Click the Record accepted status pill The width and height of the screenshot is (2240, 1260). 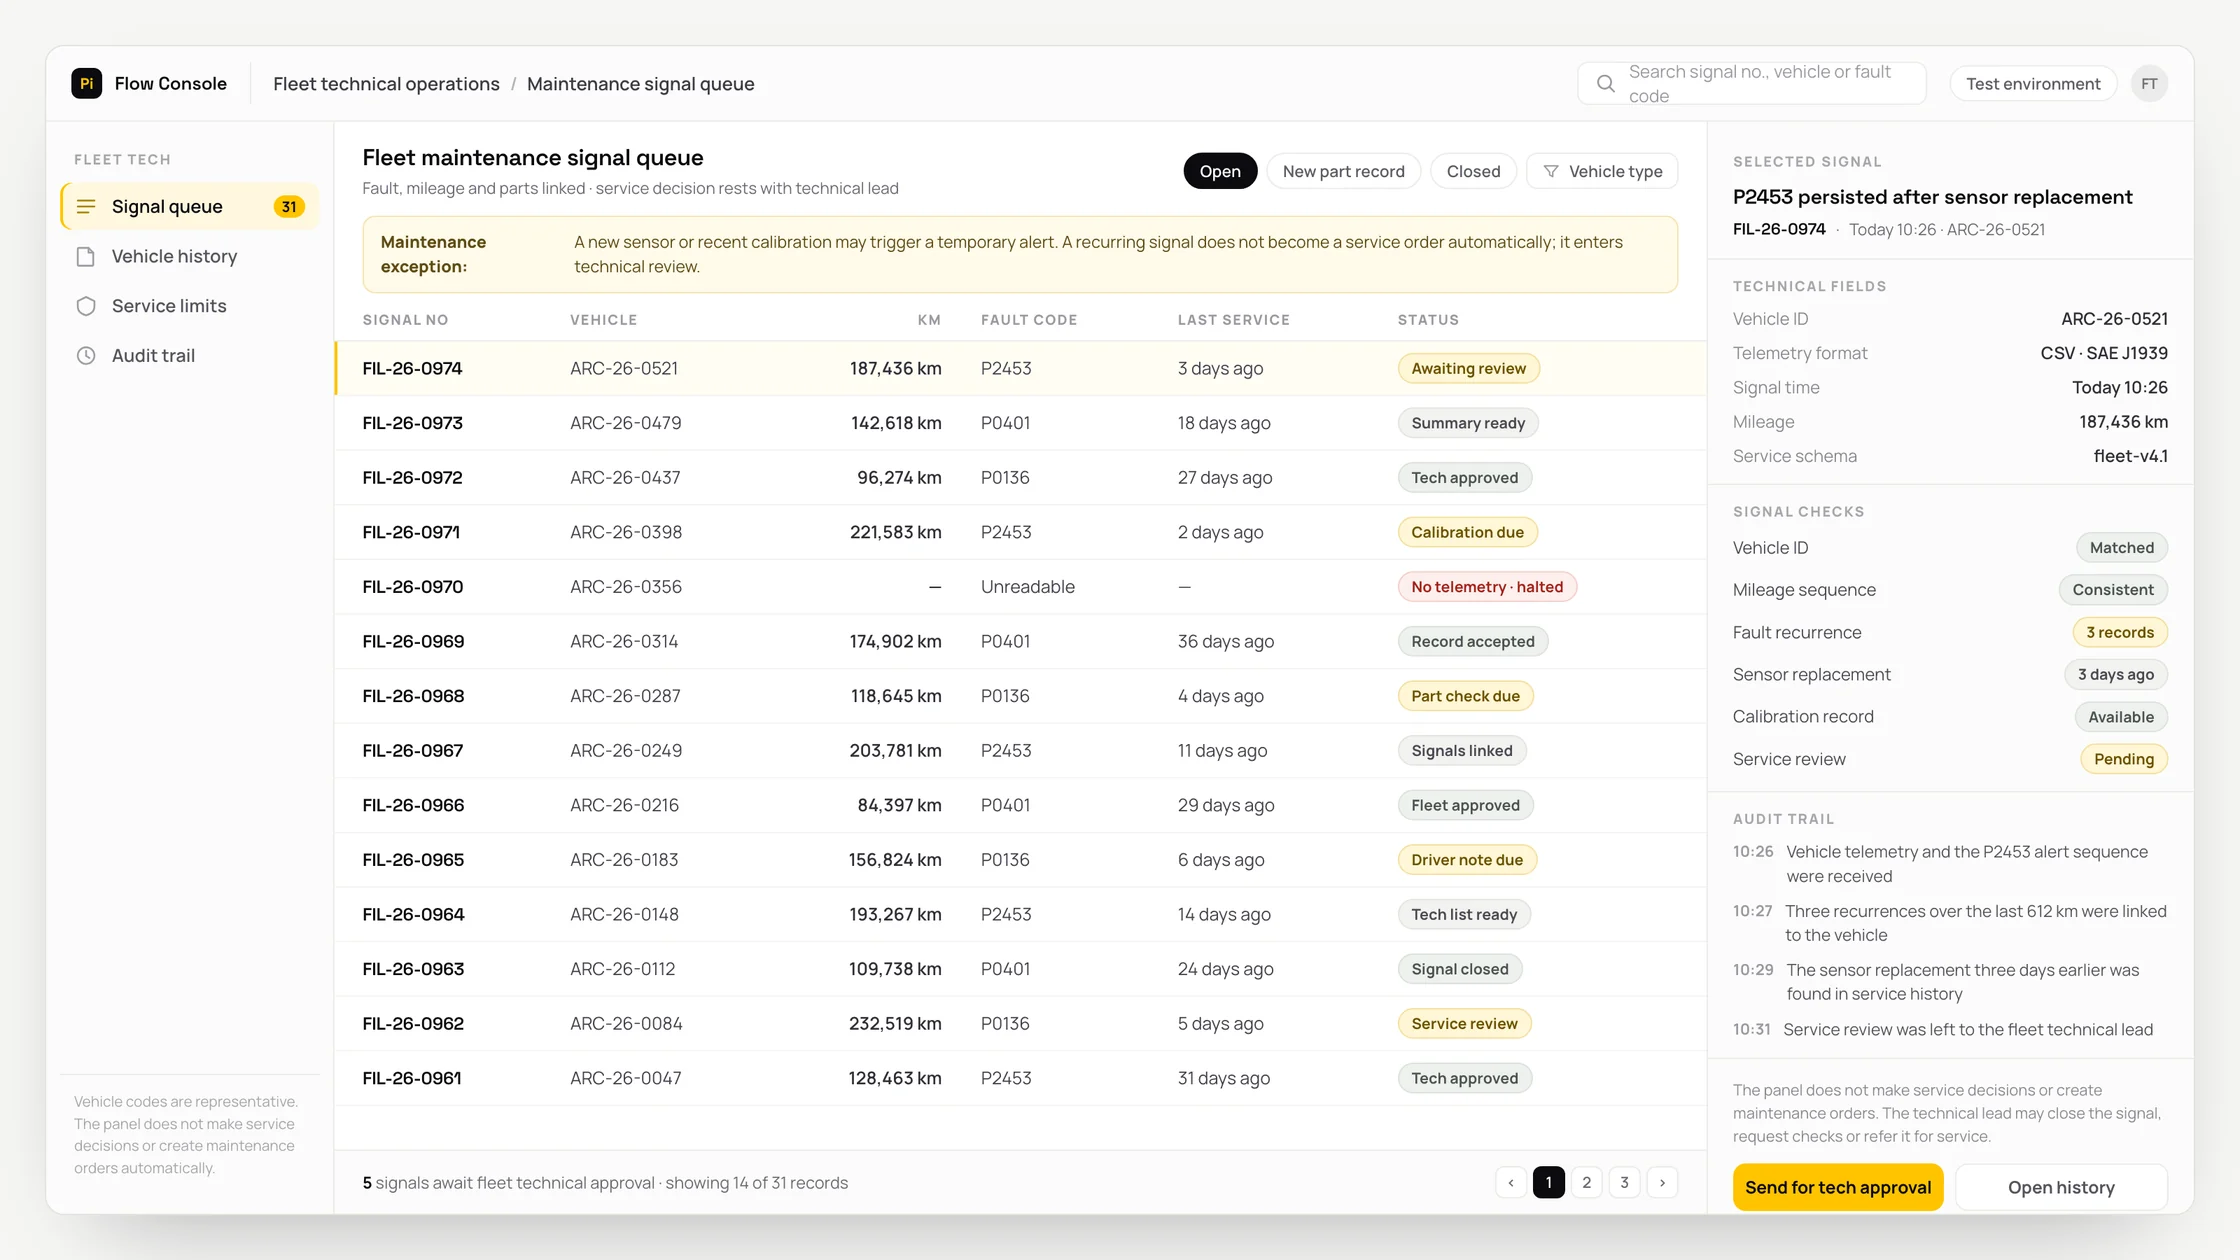(x=1473, y=642)
